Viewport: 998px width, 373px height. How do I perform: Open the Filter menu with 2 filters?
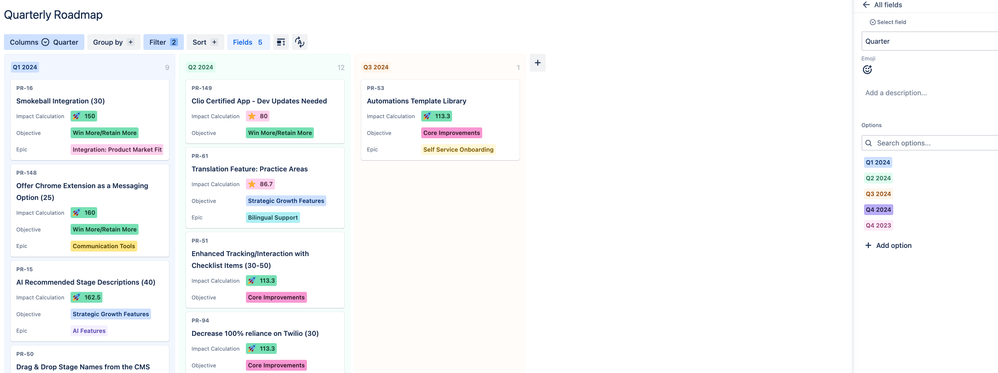[164, 43]
